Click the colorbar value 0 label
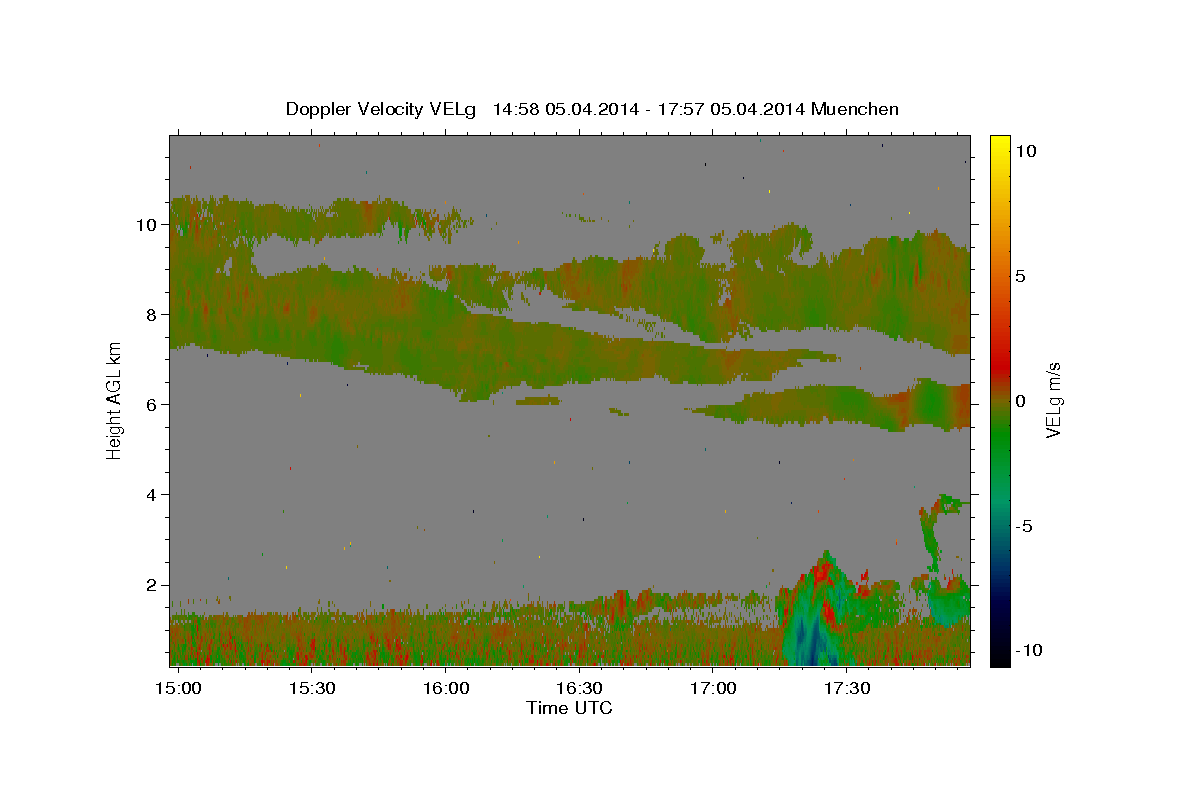 1021,401
